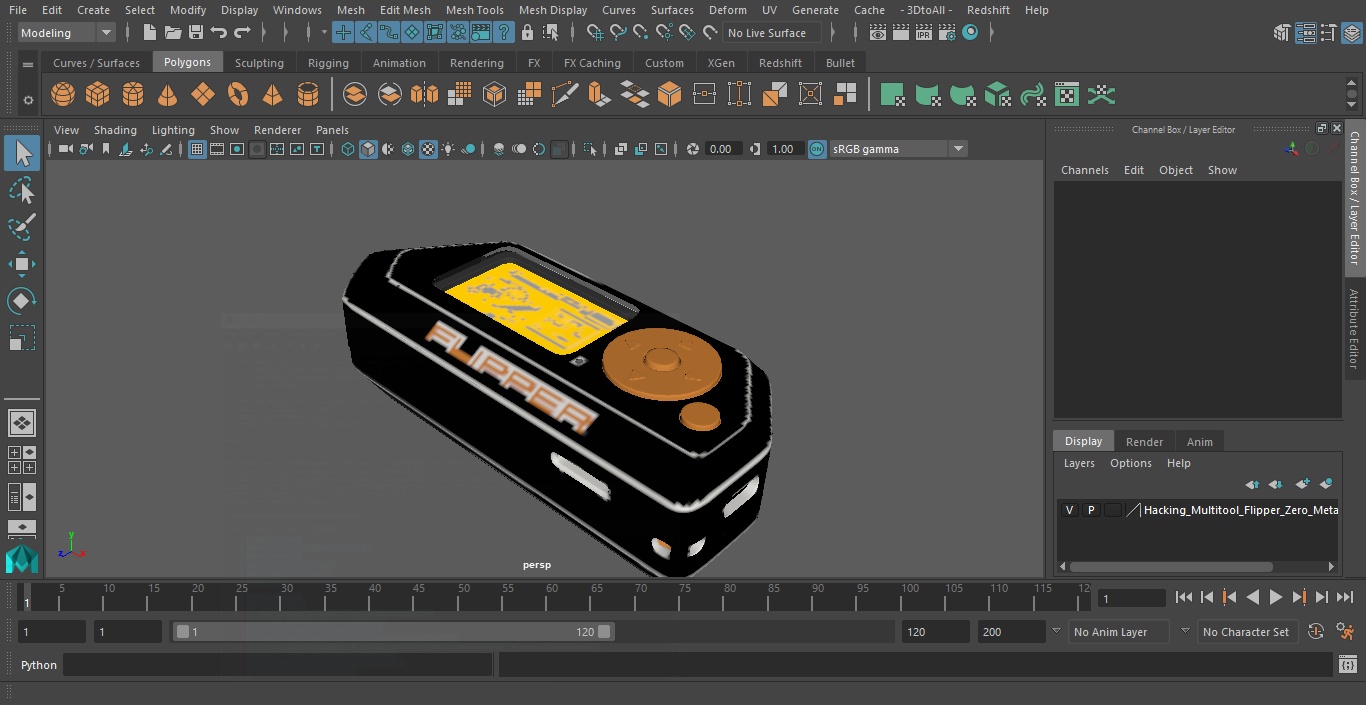Click the New Scene icon

click(149, 33)
